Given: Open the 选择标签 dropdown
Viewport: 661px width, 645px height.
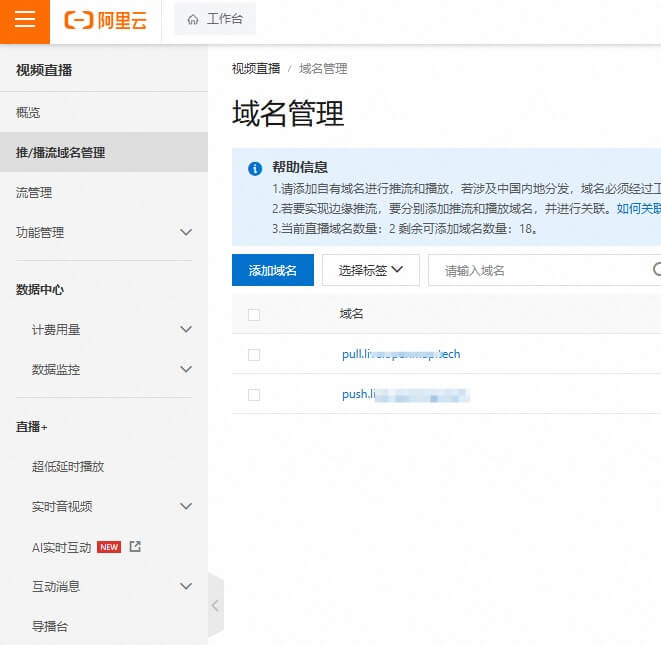Looking at the screenshot, I should pos(370,270).
